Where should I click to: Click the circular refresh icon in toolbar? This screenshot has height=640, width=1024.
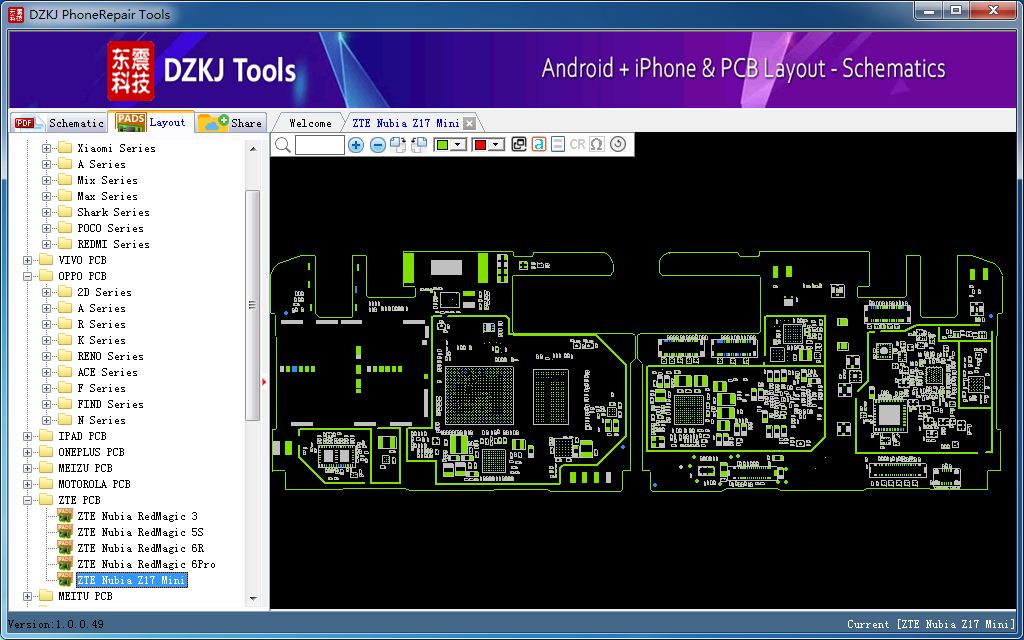617,145
